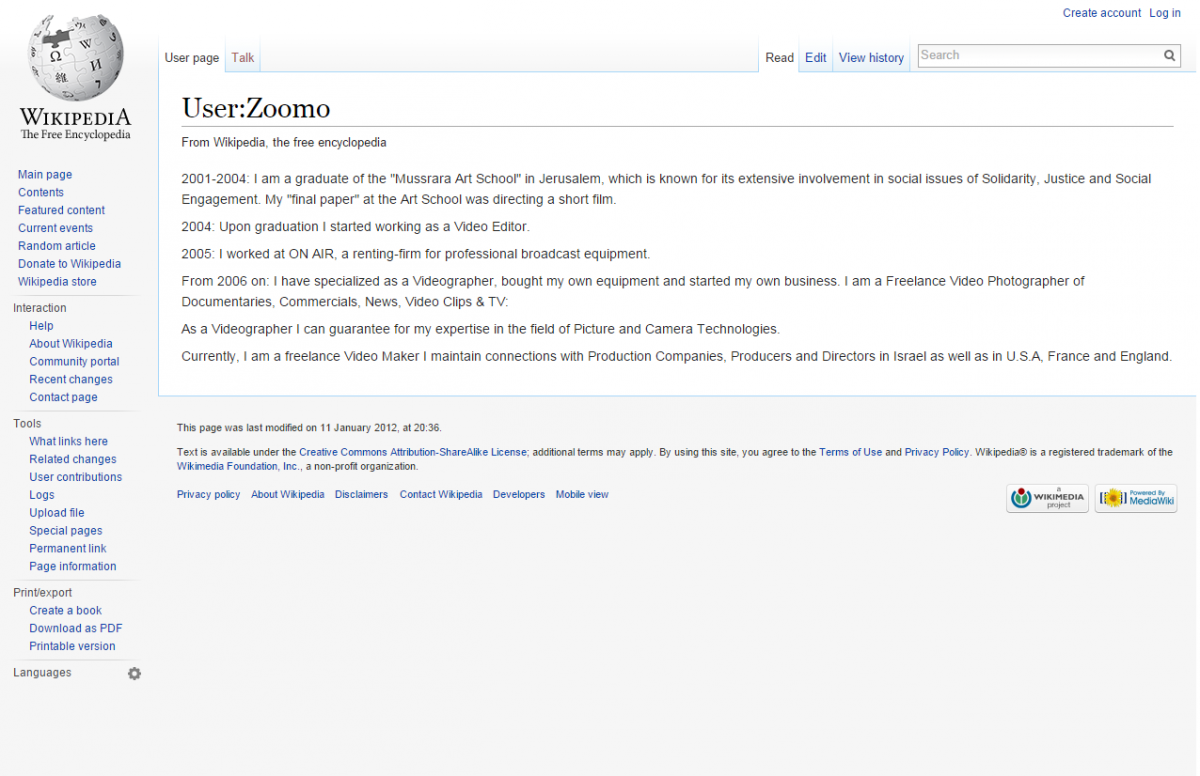
Task: Click the User:Zoomo page heading
Action: tap(256, 108)
